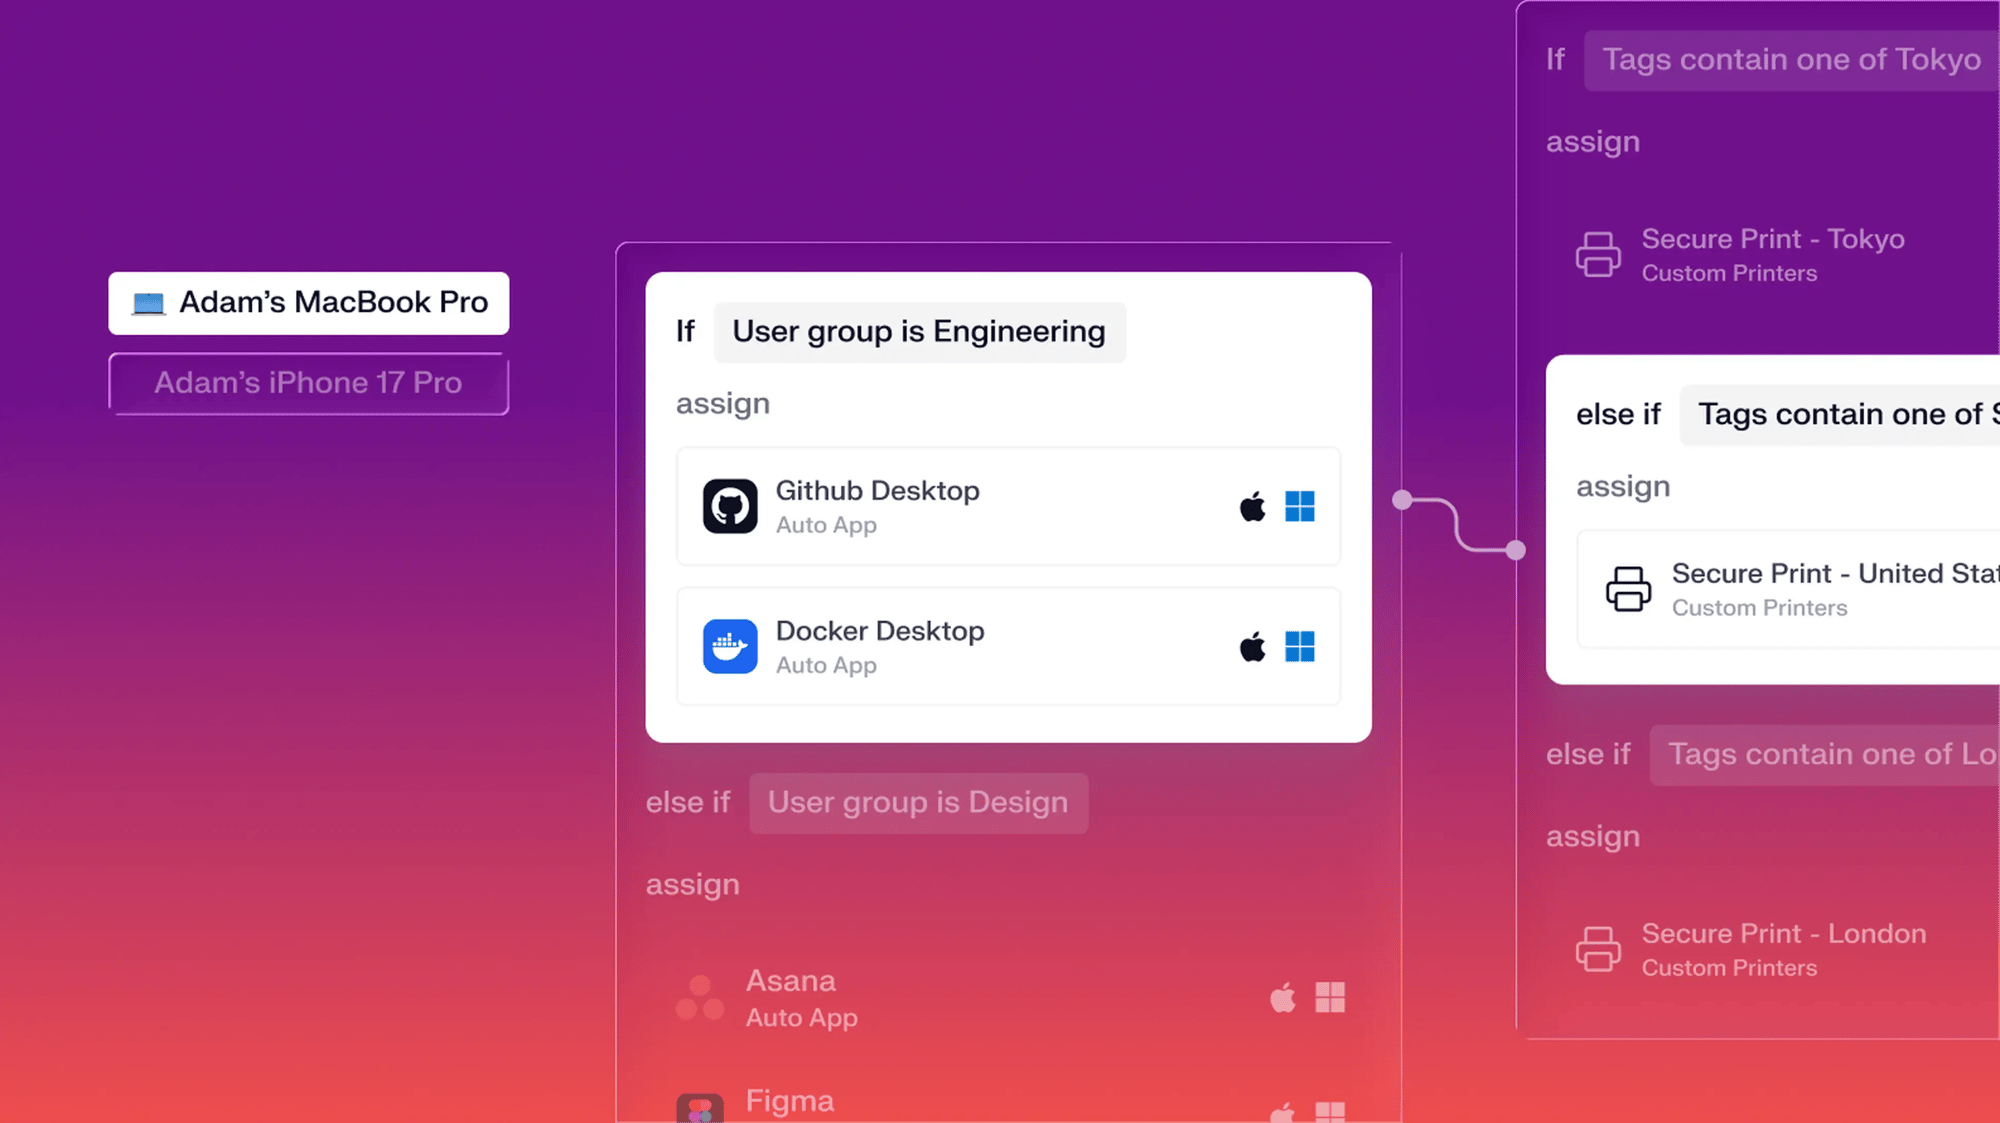Viewport: 2000px width, 1123px height.
Task: Click the connector node linking the rule cards
Action: tap(1403, 500)
